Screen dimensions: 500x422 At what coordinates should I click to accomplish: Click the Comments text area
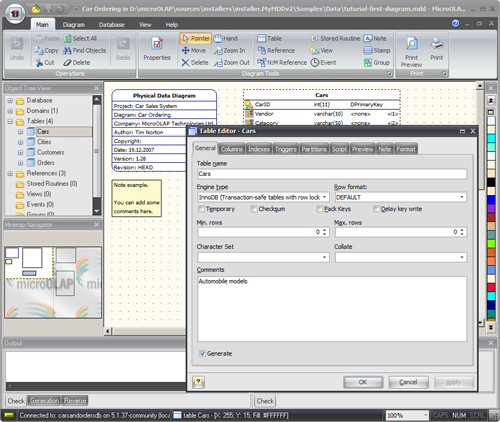332,309
